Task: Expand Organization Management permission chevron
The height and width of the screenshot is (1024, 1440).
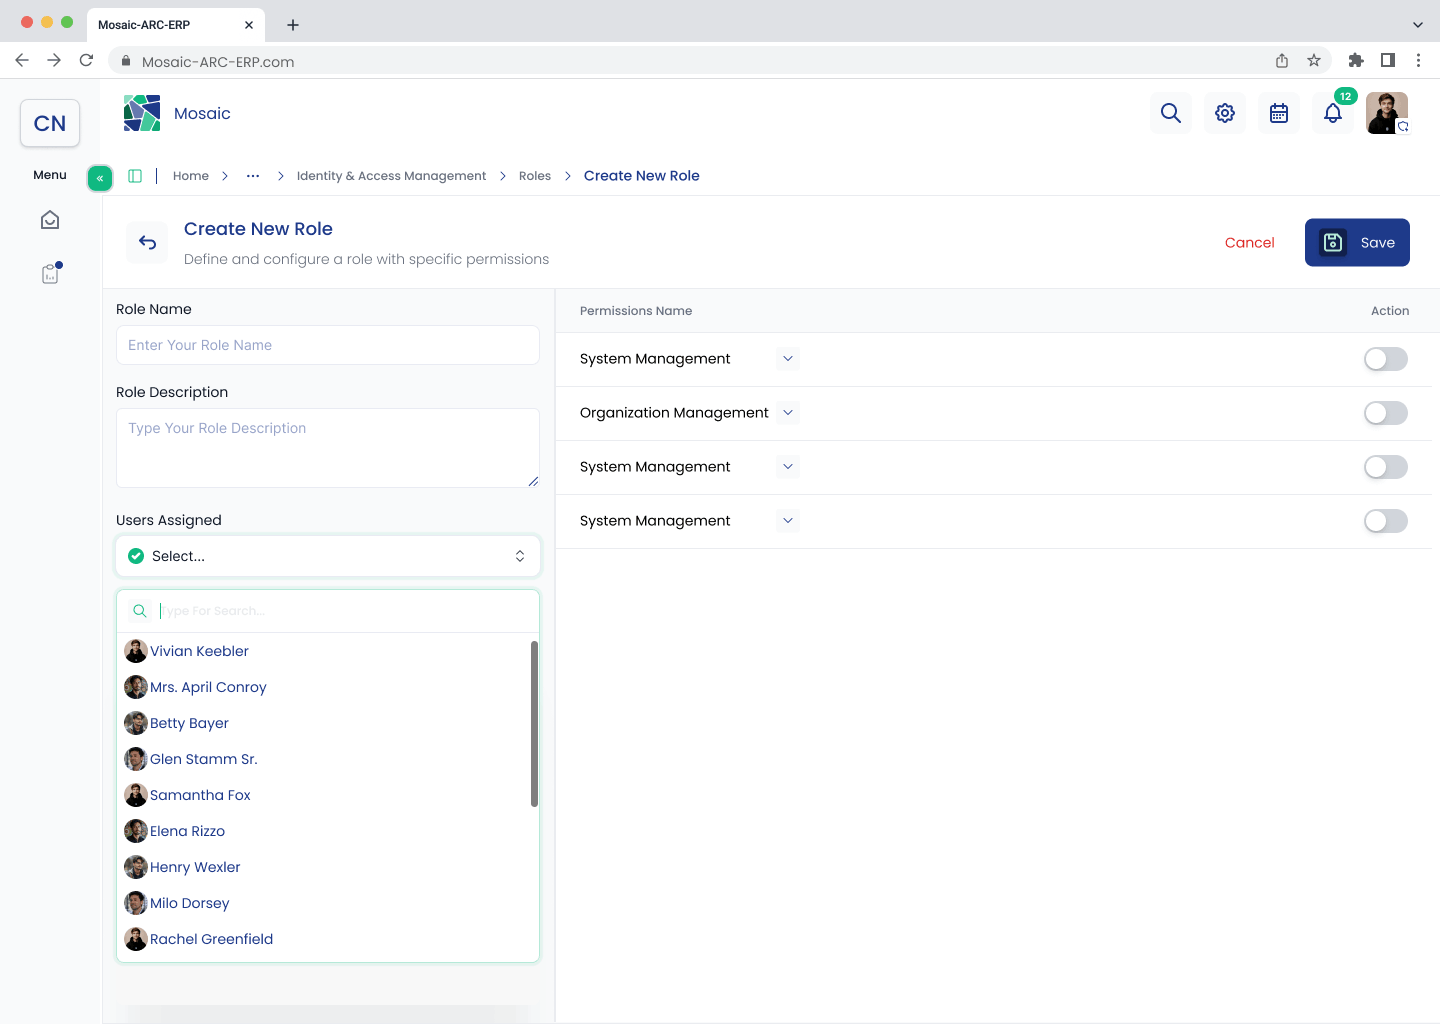Action: (x=788, y=413)
